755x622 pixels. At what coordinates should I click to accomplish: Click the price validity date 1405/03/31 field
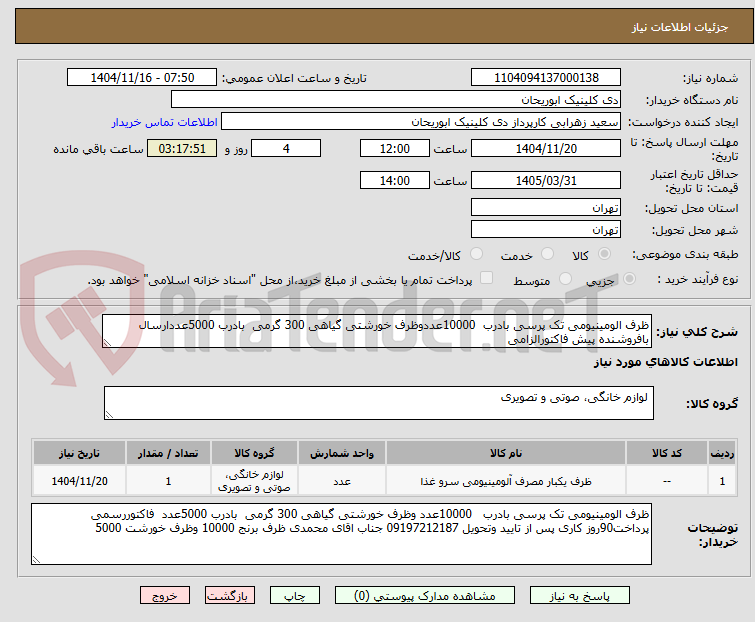(546, 181)
